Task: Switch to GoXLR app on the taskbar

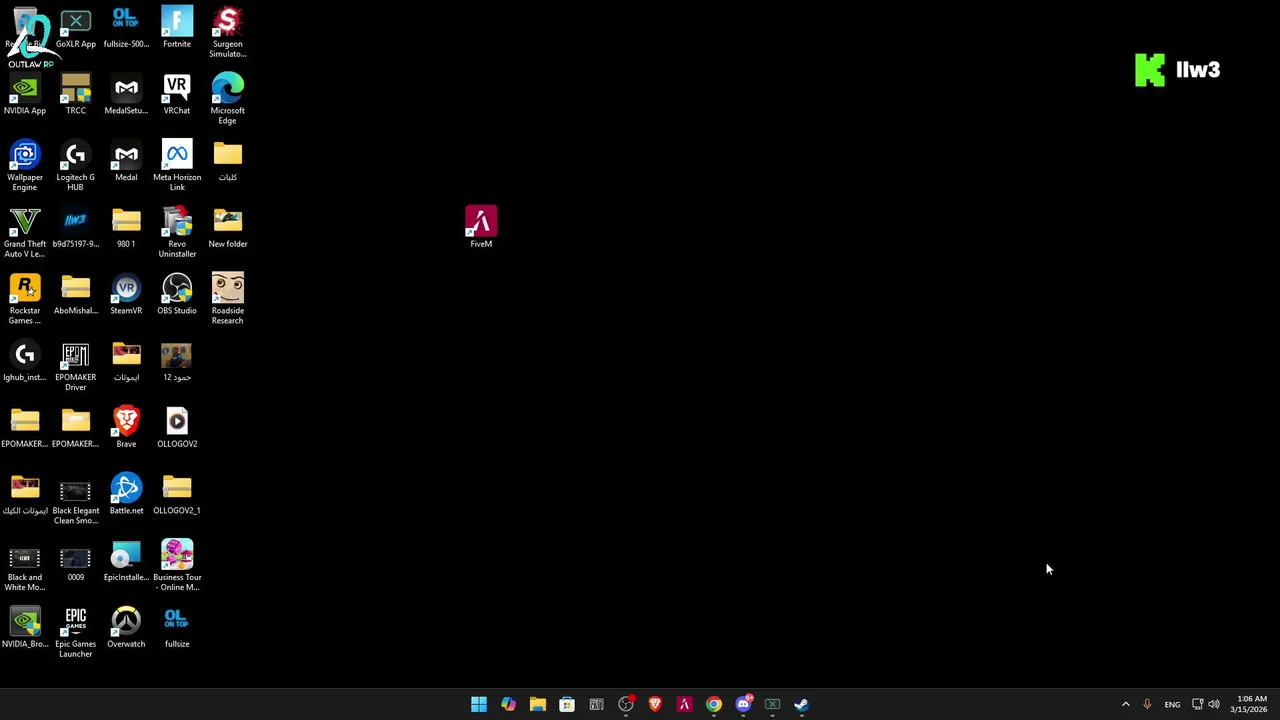Action: coord(773,704)
